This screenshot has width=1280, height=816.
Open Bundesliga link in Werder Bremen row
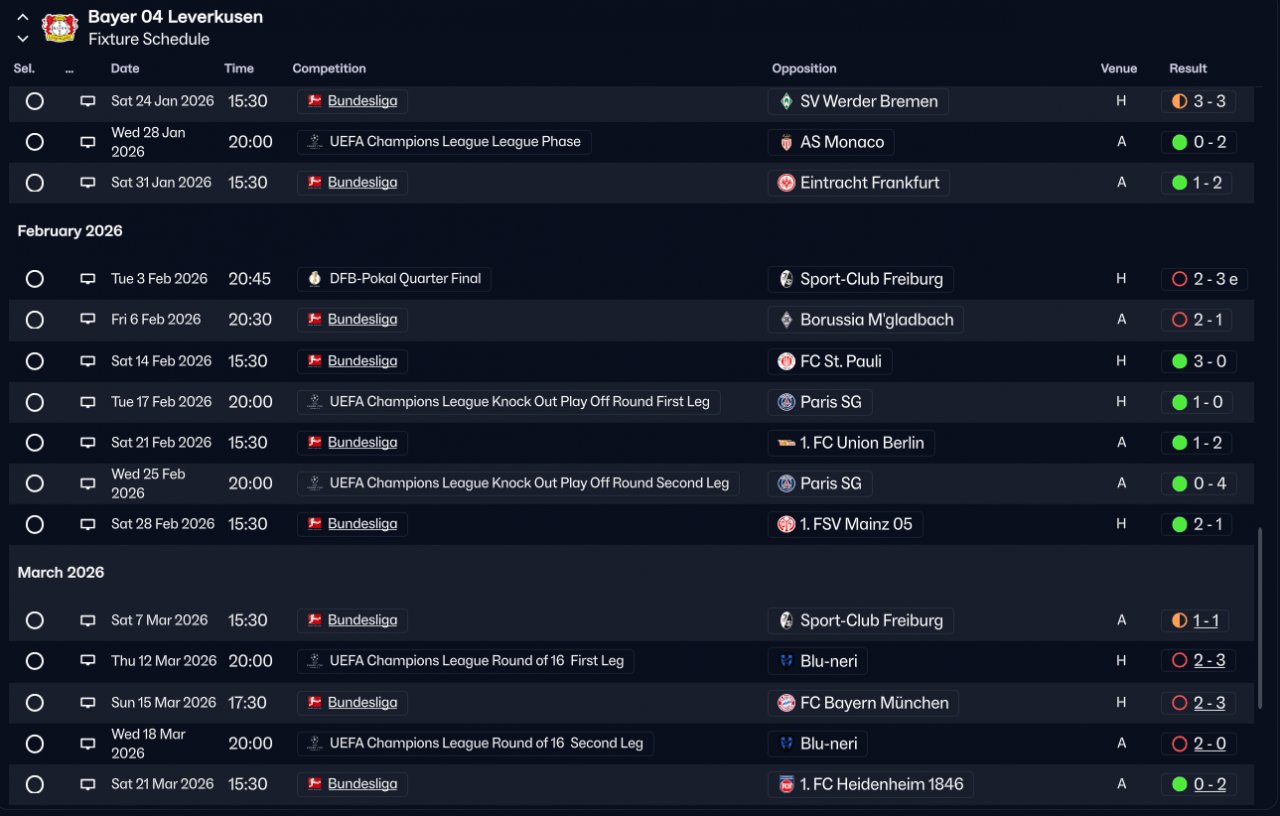362,101
